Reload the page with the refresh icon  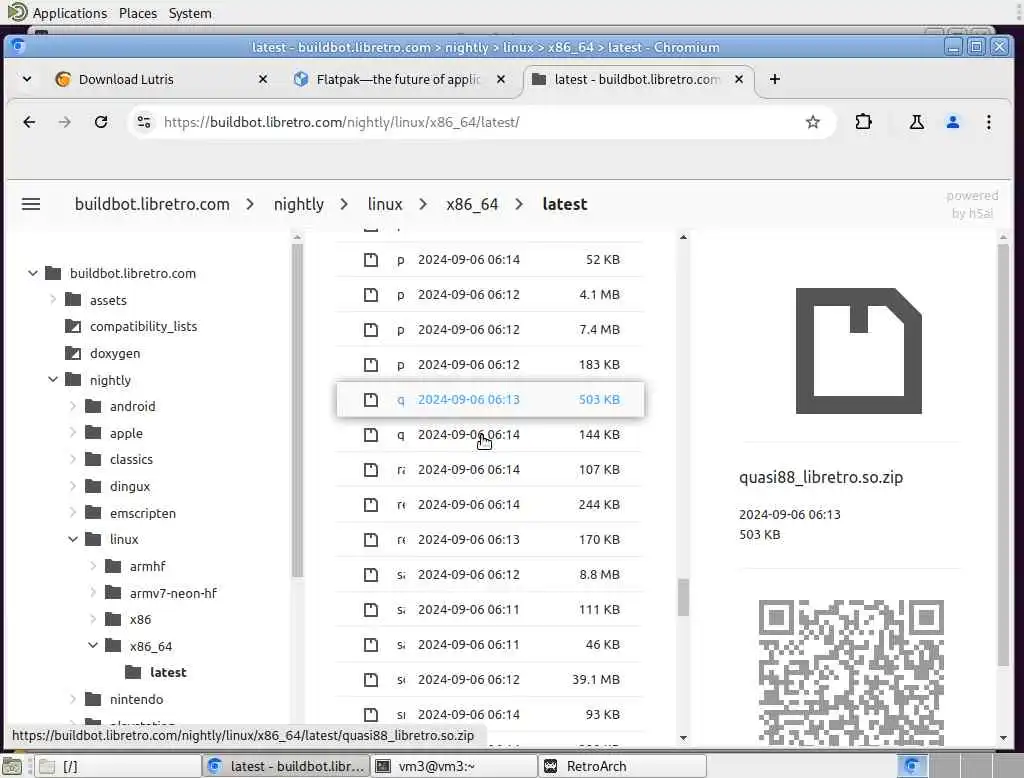pos(101,122)
